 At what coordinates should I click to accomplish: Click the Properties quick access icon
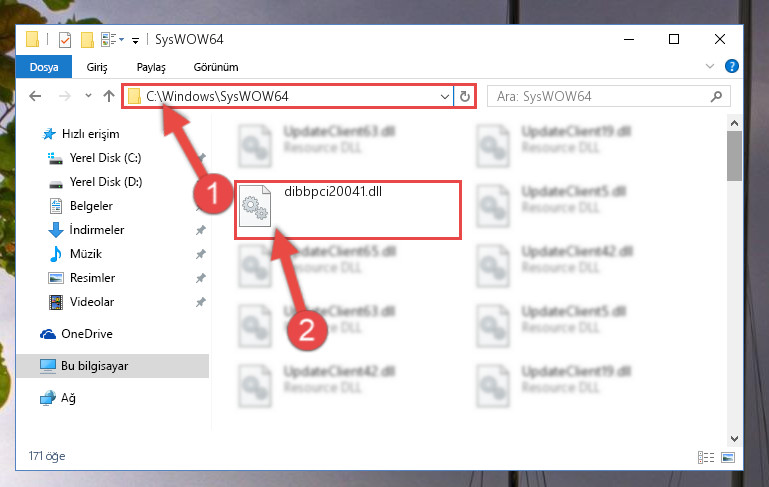(x=65, y=40)
